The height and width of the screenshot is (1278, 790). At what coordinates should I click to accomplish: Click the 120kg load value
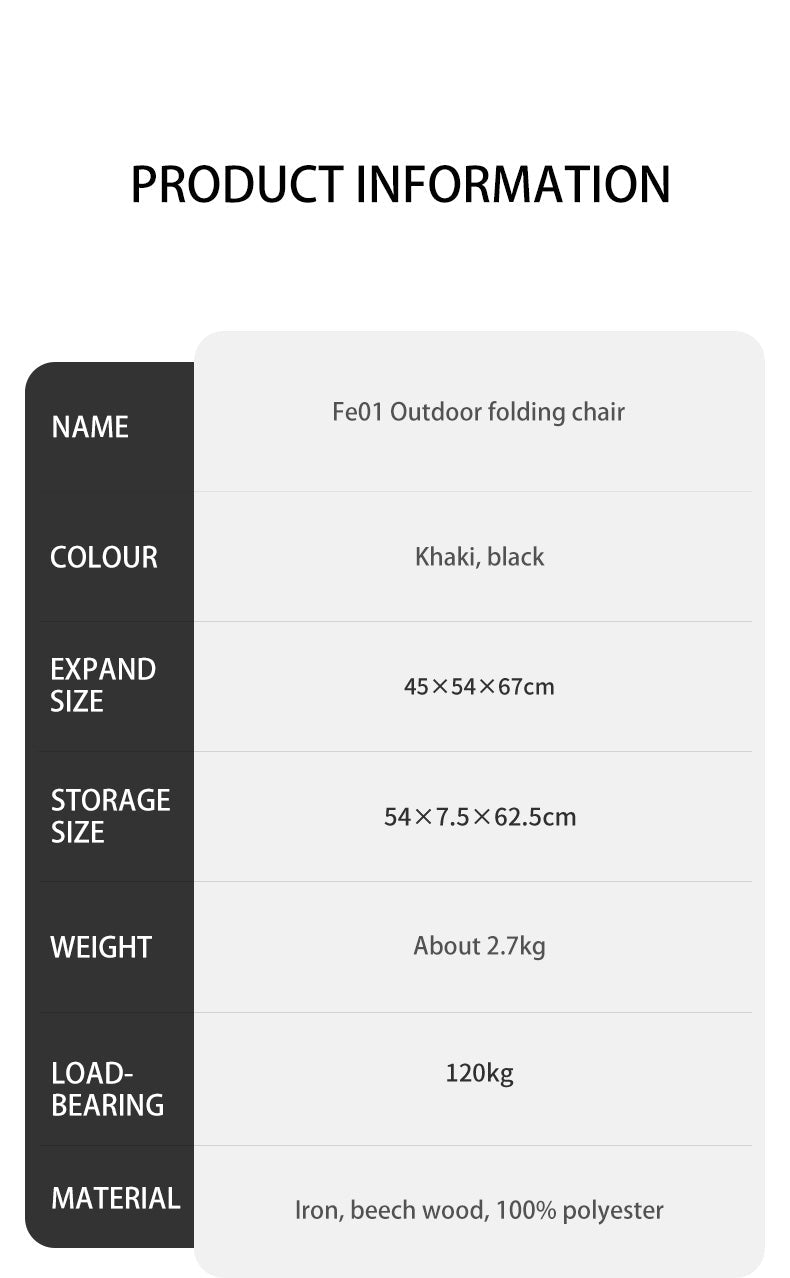point(479,1074)
